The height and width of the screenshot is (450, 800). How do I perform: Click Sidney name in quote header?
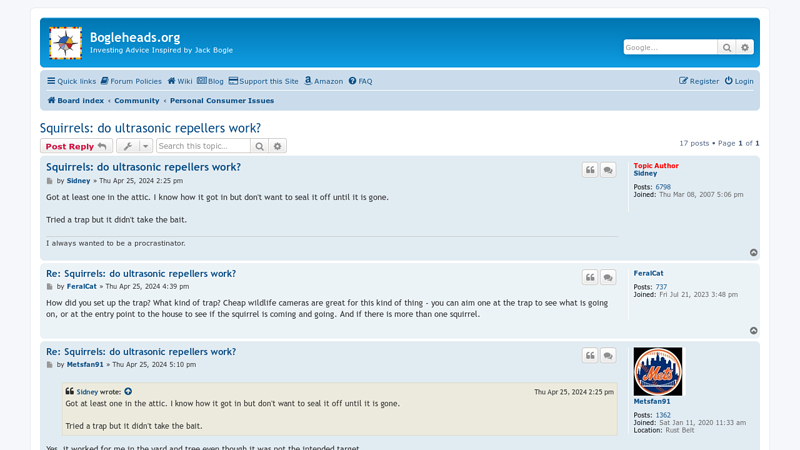87,392
